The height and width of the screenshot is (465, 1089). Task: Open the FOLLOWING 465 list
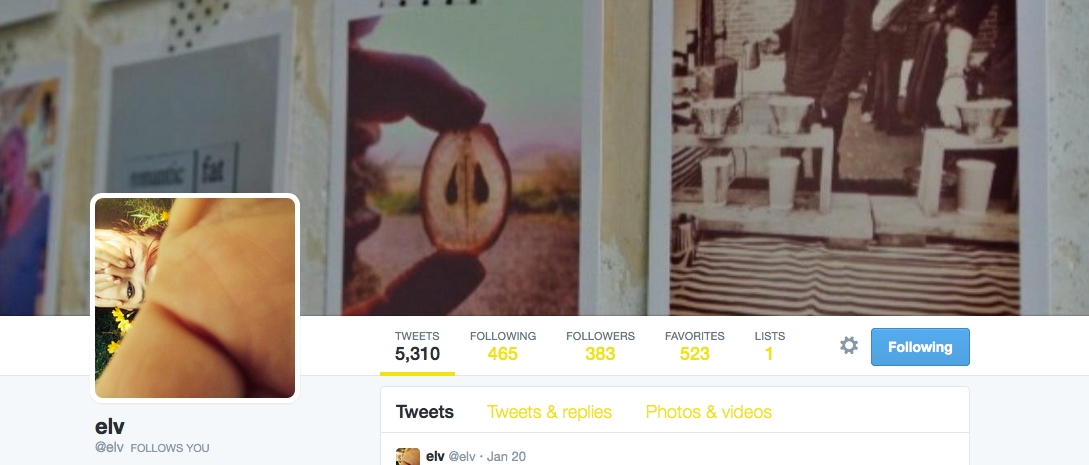(503, 346)
